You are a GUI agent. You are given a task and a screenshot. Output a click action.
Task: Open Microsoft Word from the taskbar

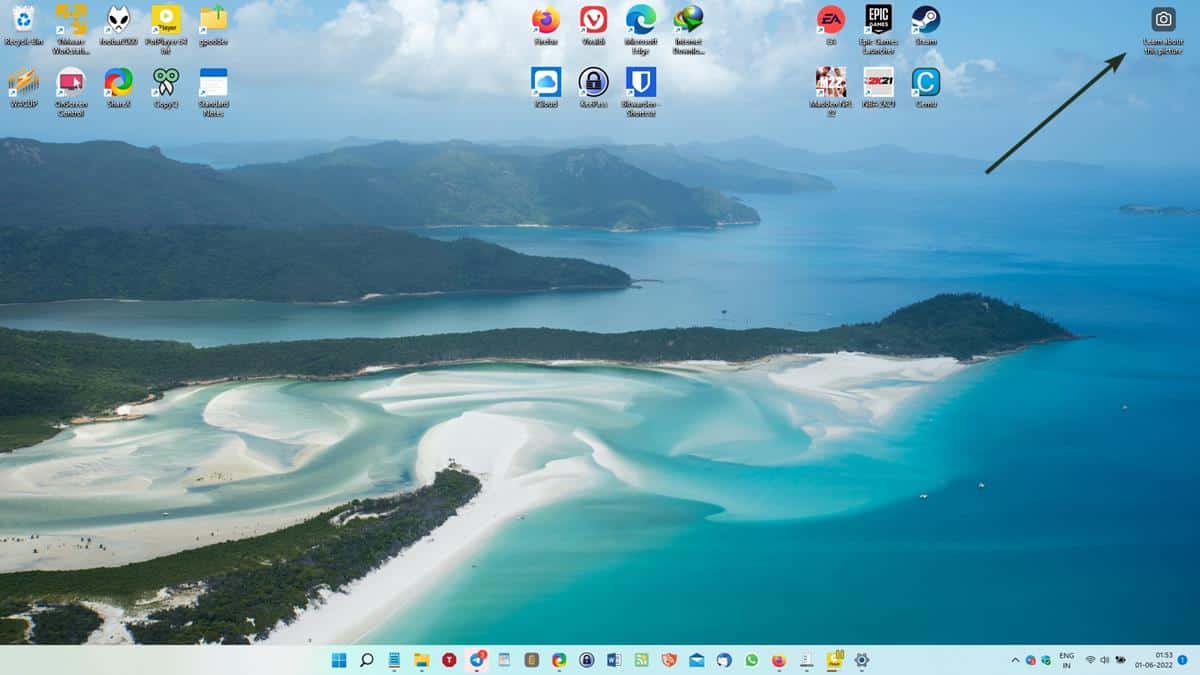[614, 660]
